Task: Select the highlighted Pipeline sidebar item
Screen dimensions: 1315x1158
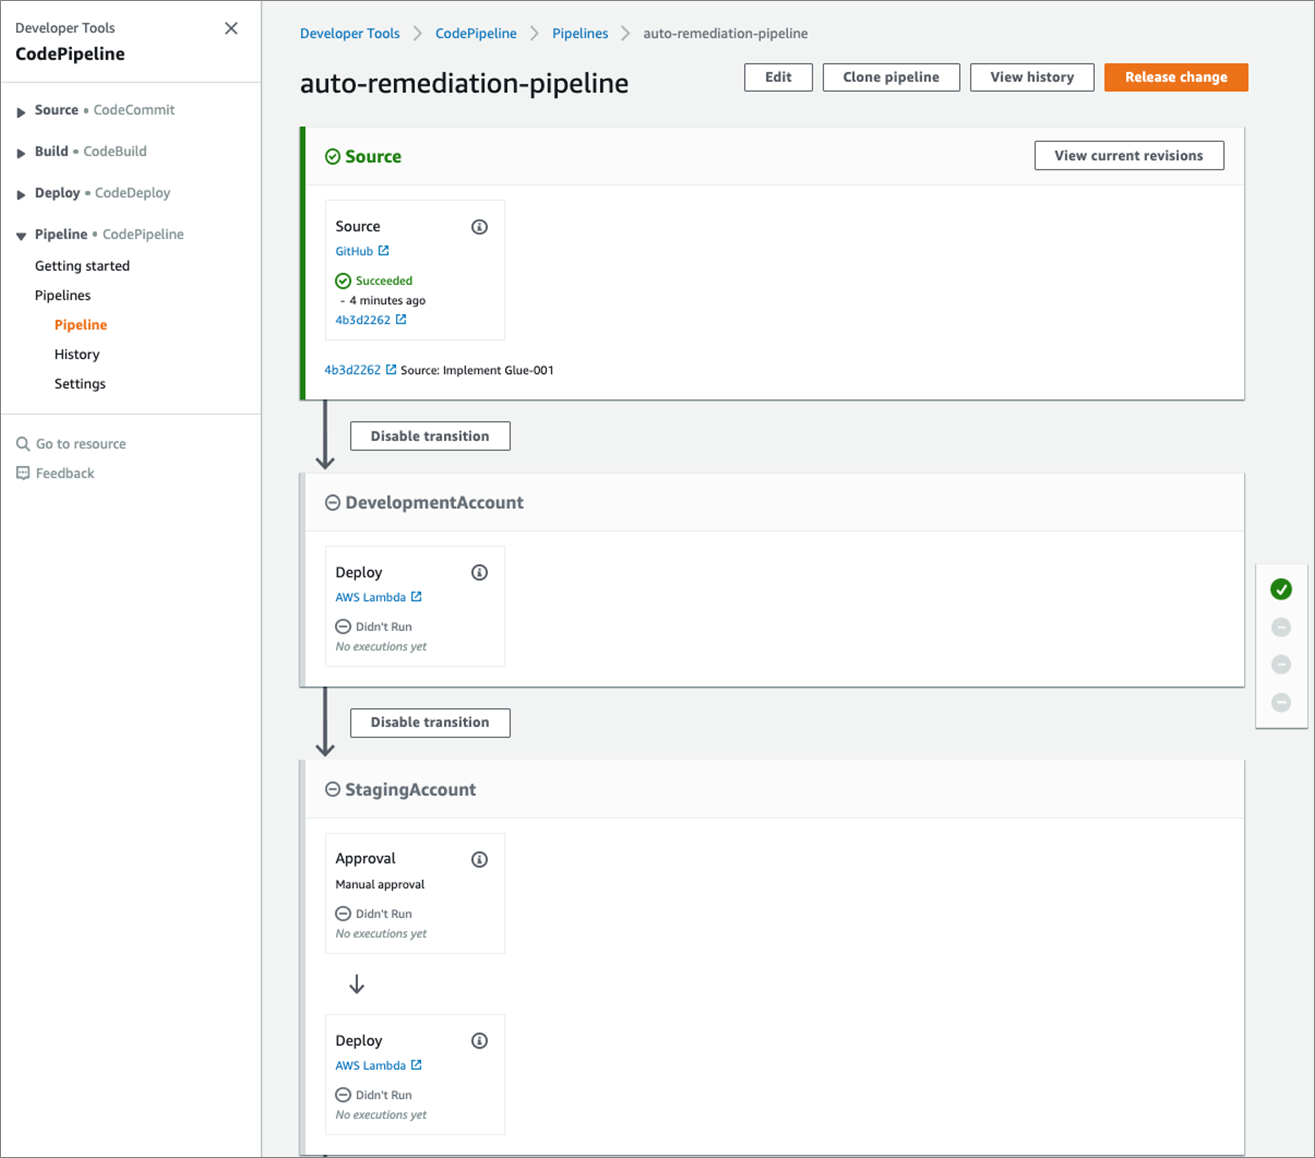Action: [x=81, y=325]
